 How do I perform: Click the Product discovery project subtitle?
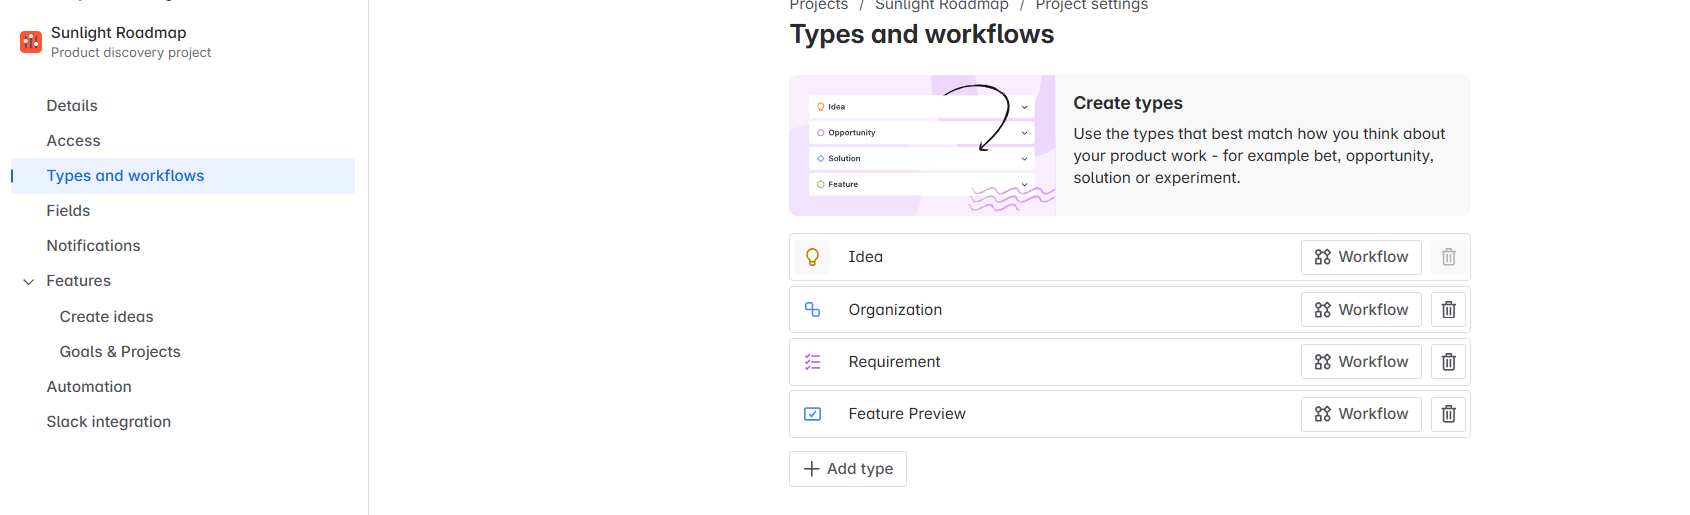[131, 53]
